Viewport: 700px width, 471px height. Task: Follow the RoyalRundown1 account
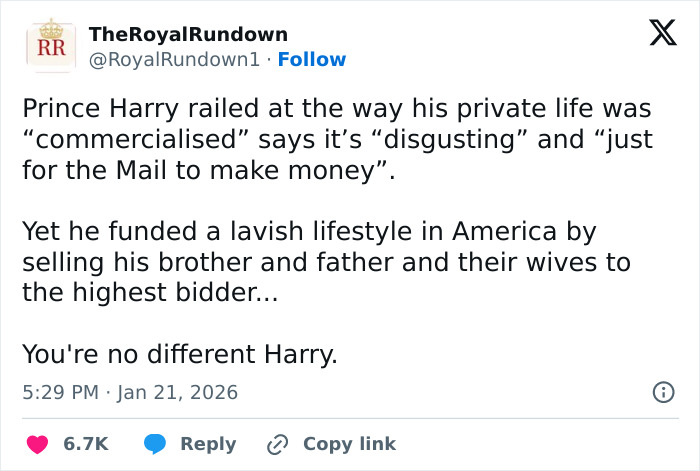point(311,59)
